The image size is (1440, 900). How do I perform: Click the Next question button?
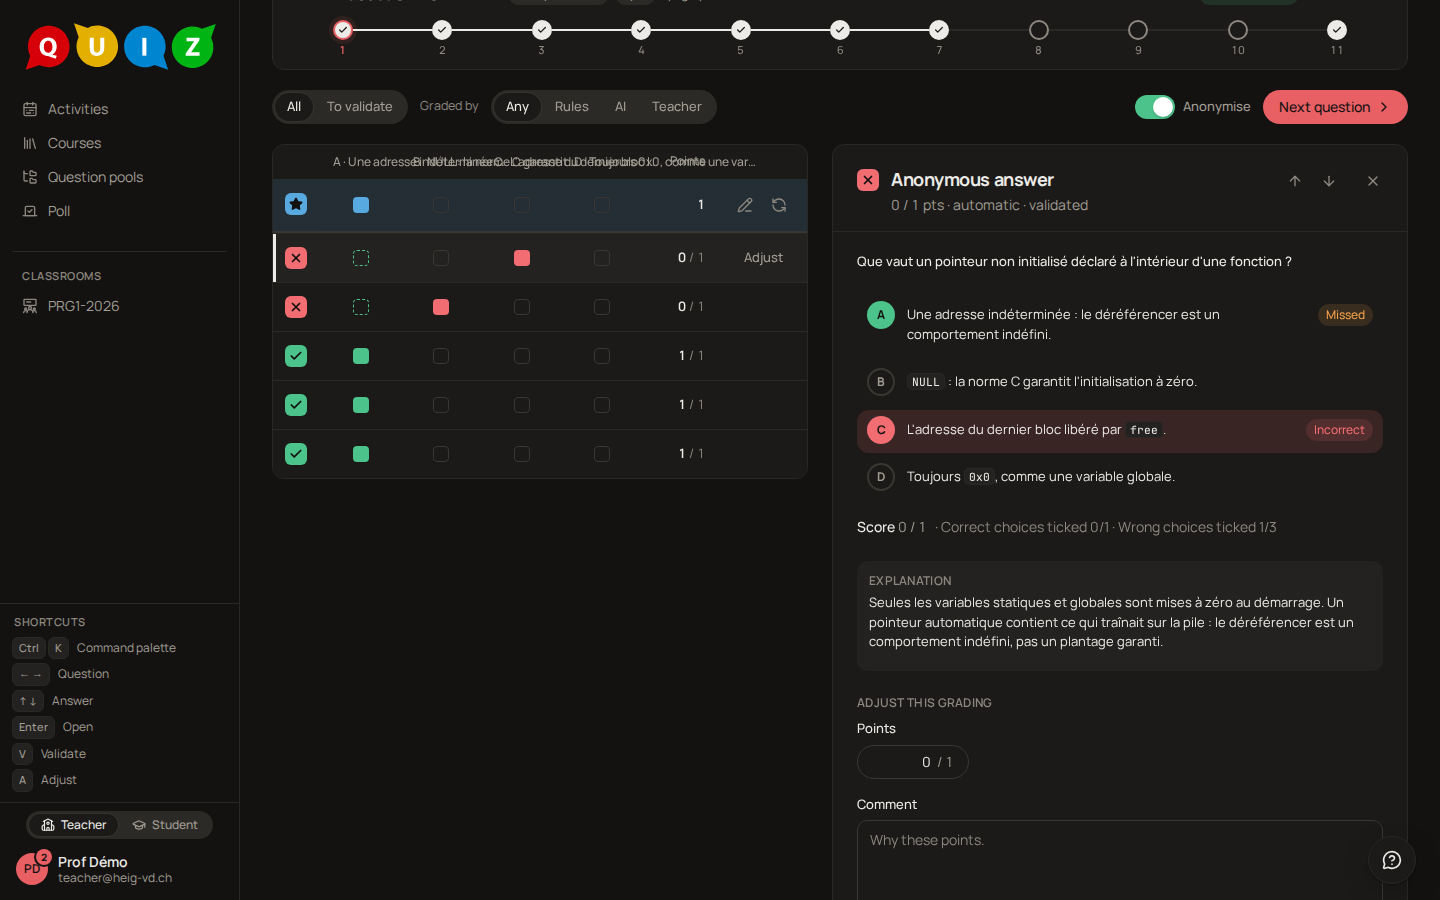pos(1335,107)
